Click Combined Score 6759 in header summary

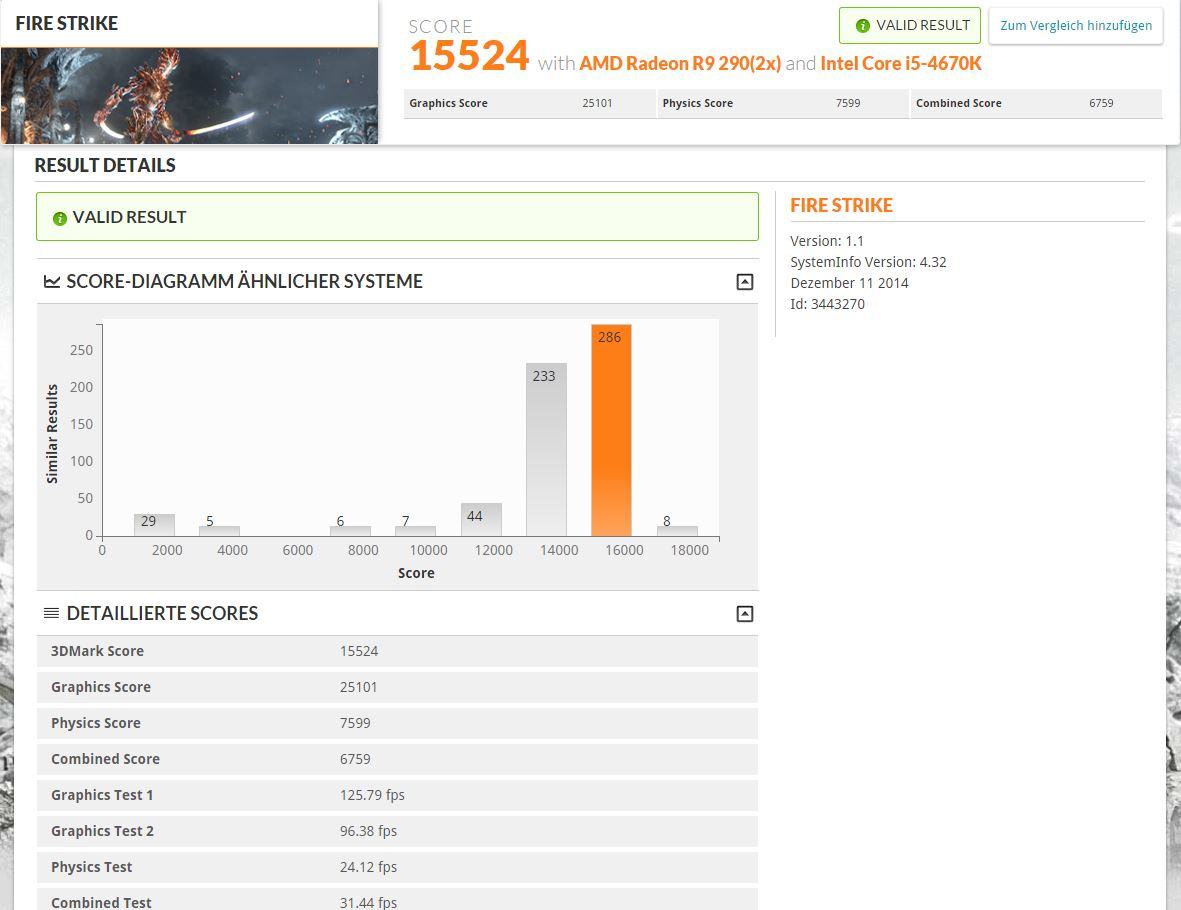click(x=1036, y=103)
